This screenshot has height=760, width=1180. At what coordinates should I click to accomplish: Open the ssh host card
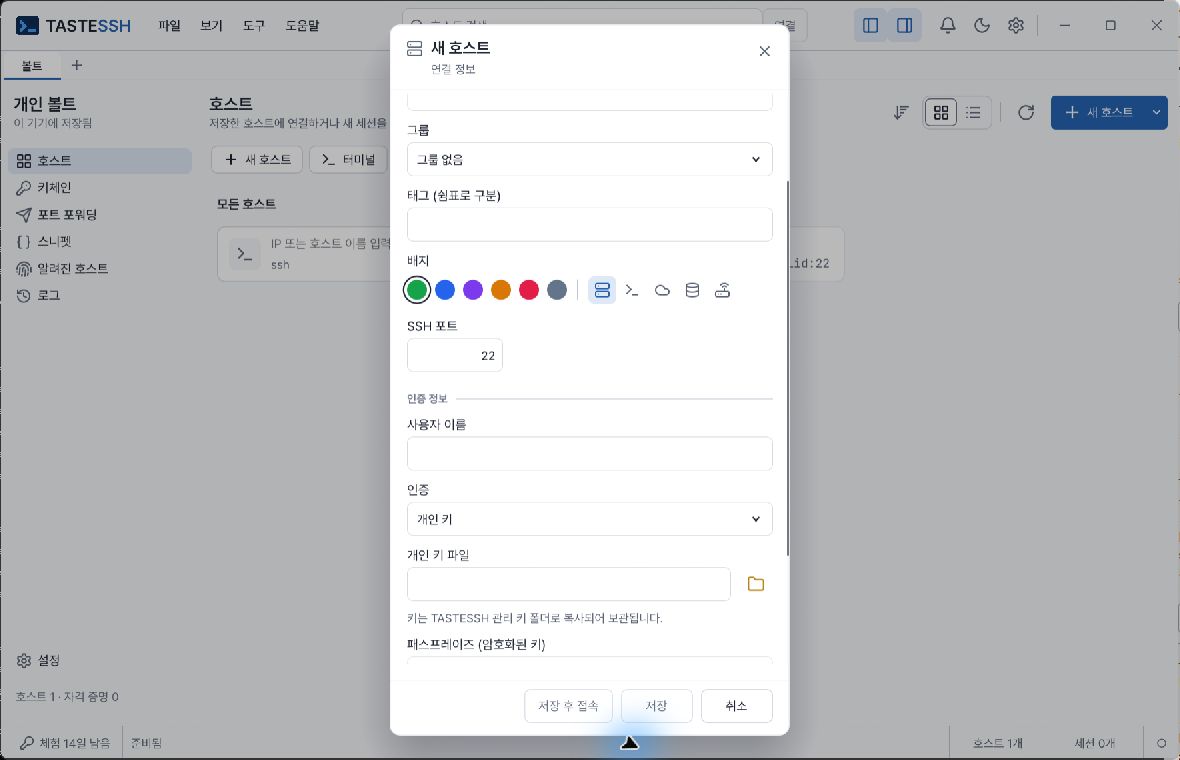click(x=304, y=254)
